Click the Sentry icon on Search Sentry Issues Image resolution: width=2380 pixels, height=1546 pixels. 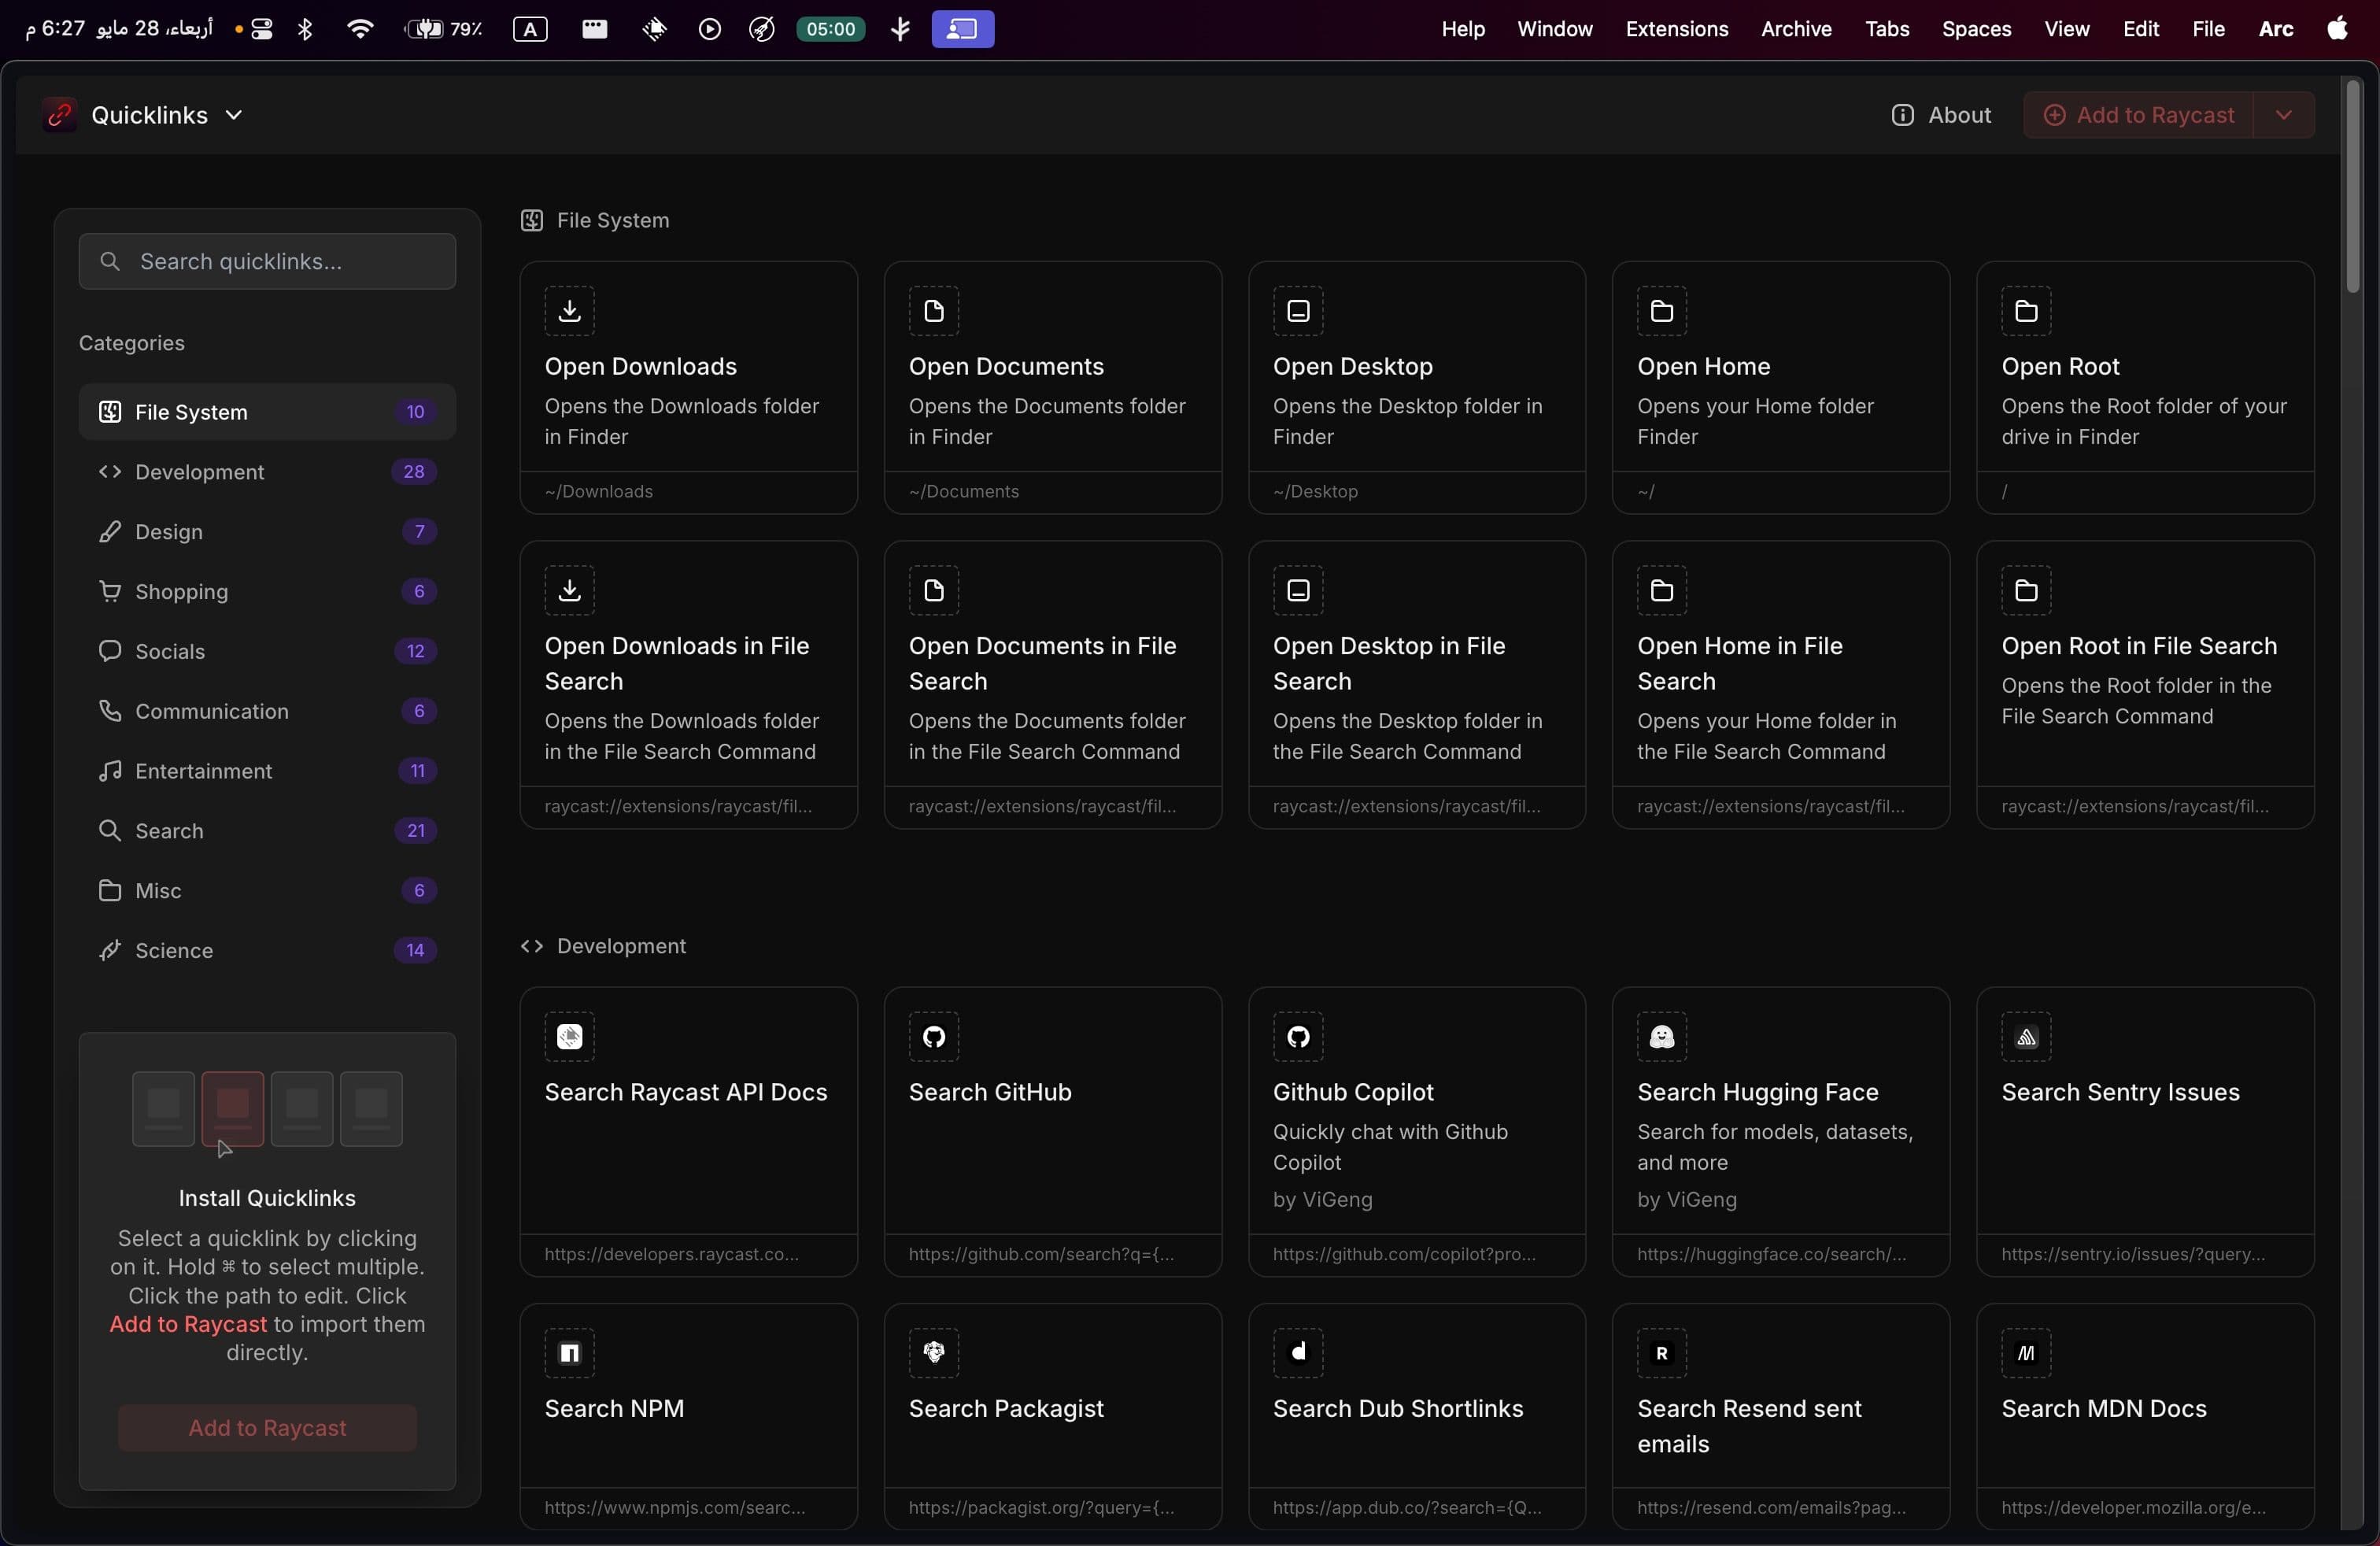(2025, 1037)
